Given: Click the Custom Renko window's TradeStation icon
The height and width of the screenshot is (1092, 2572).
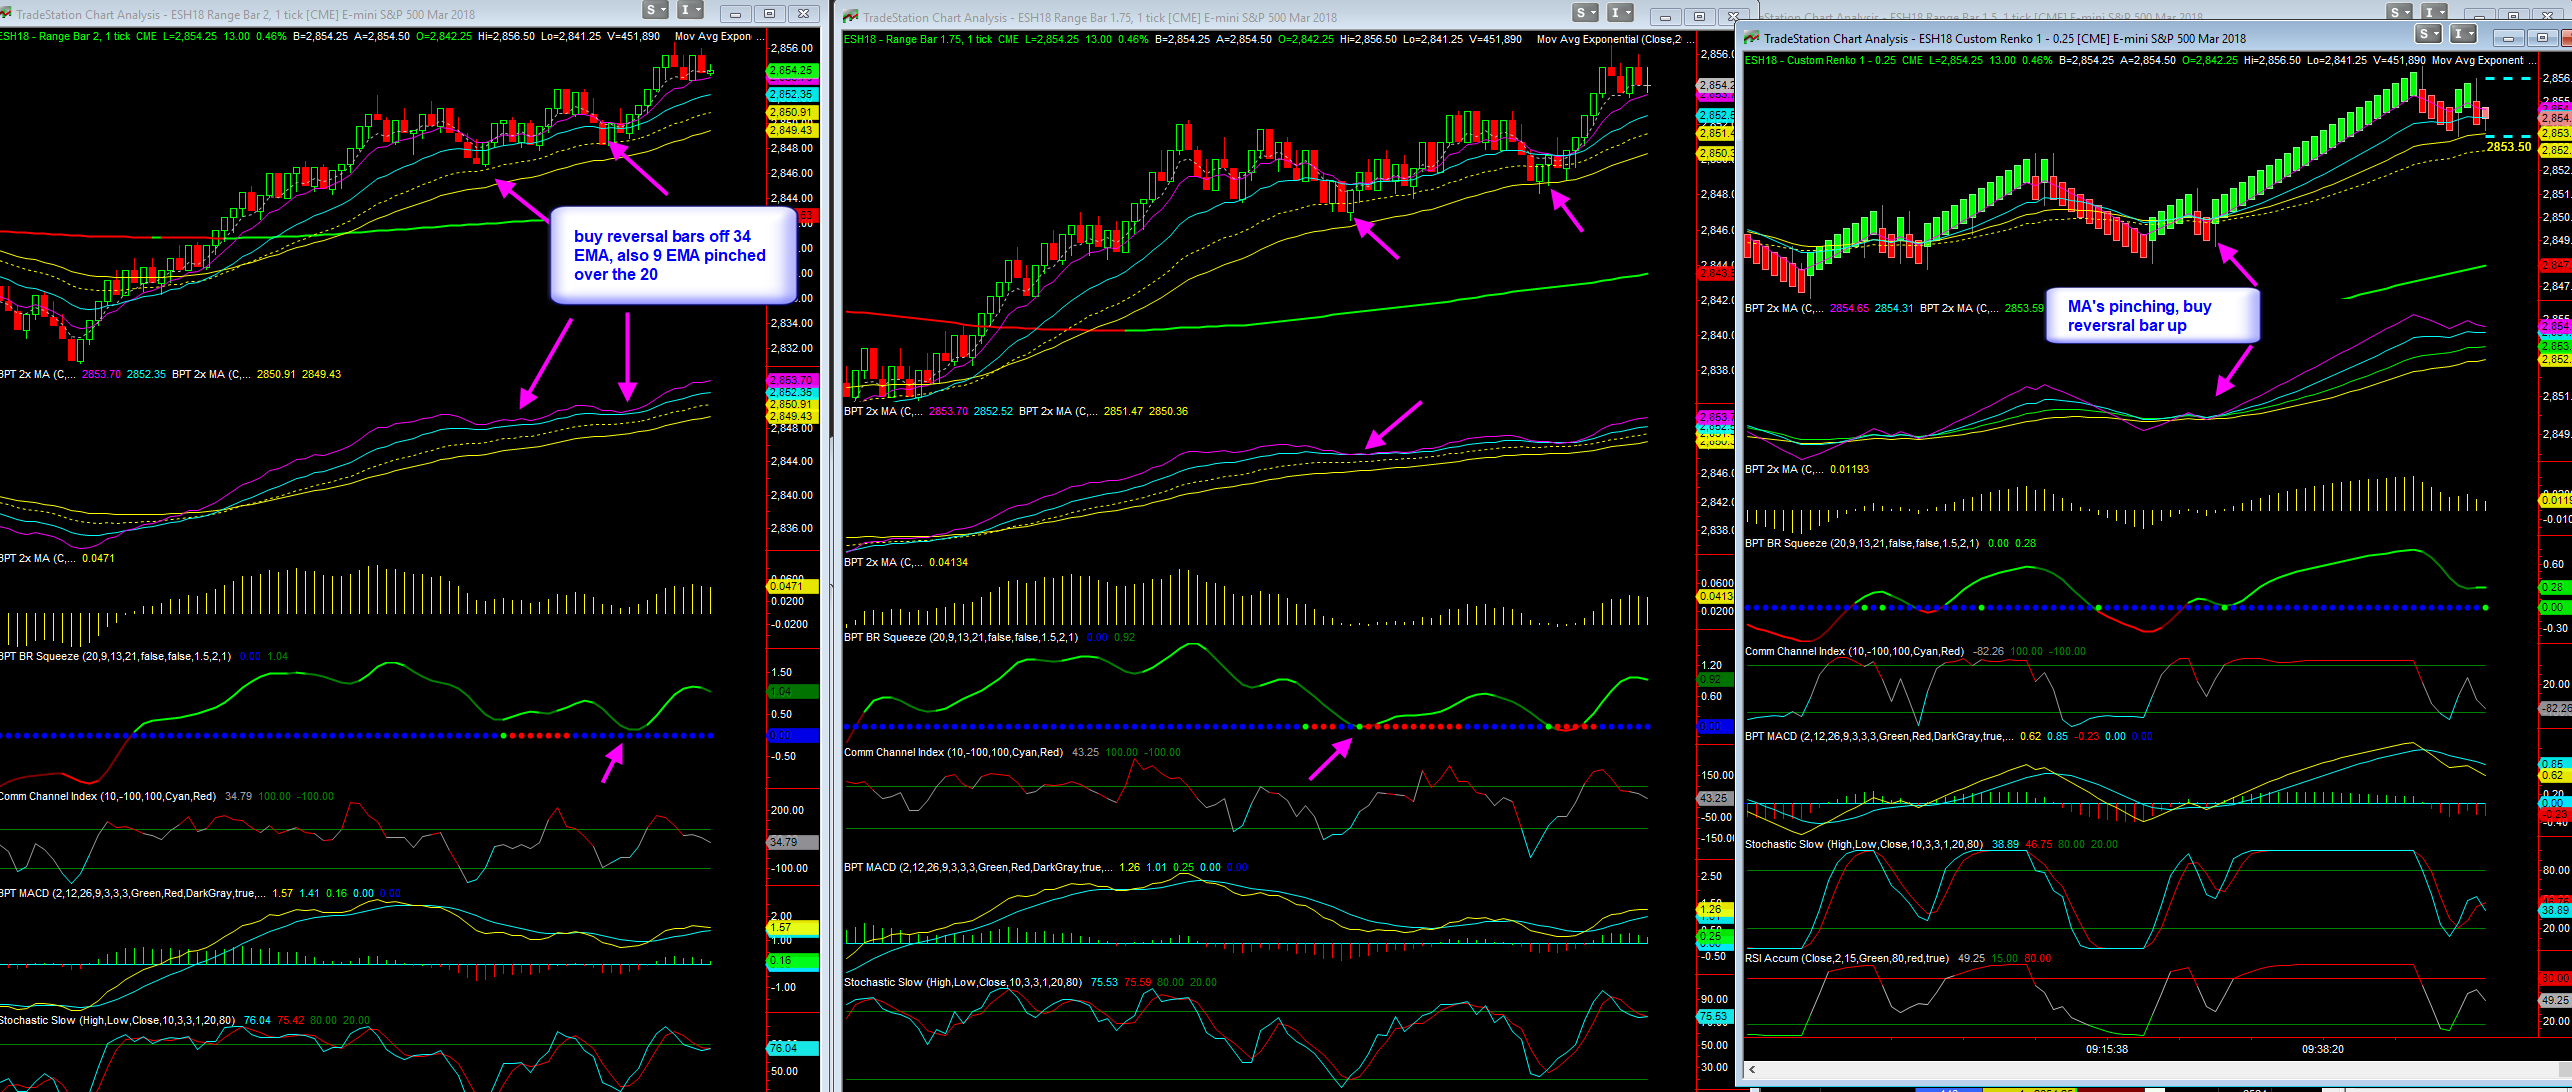Looking at the screenshot, I should [1751, 38].
